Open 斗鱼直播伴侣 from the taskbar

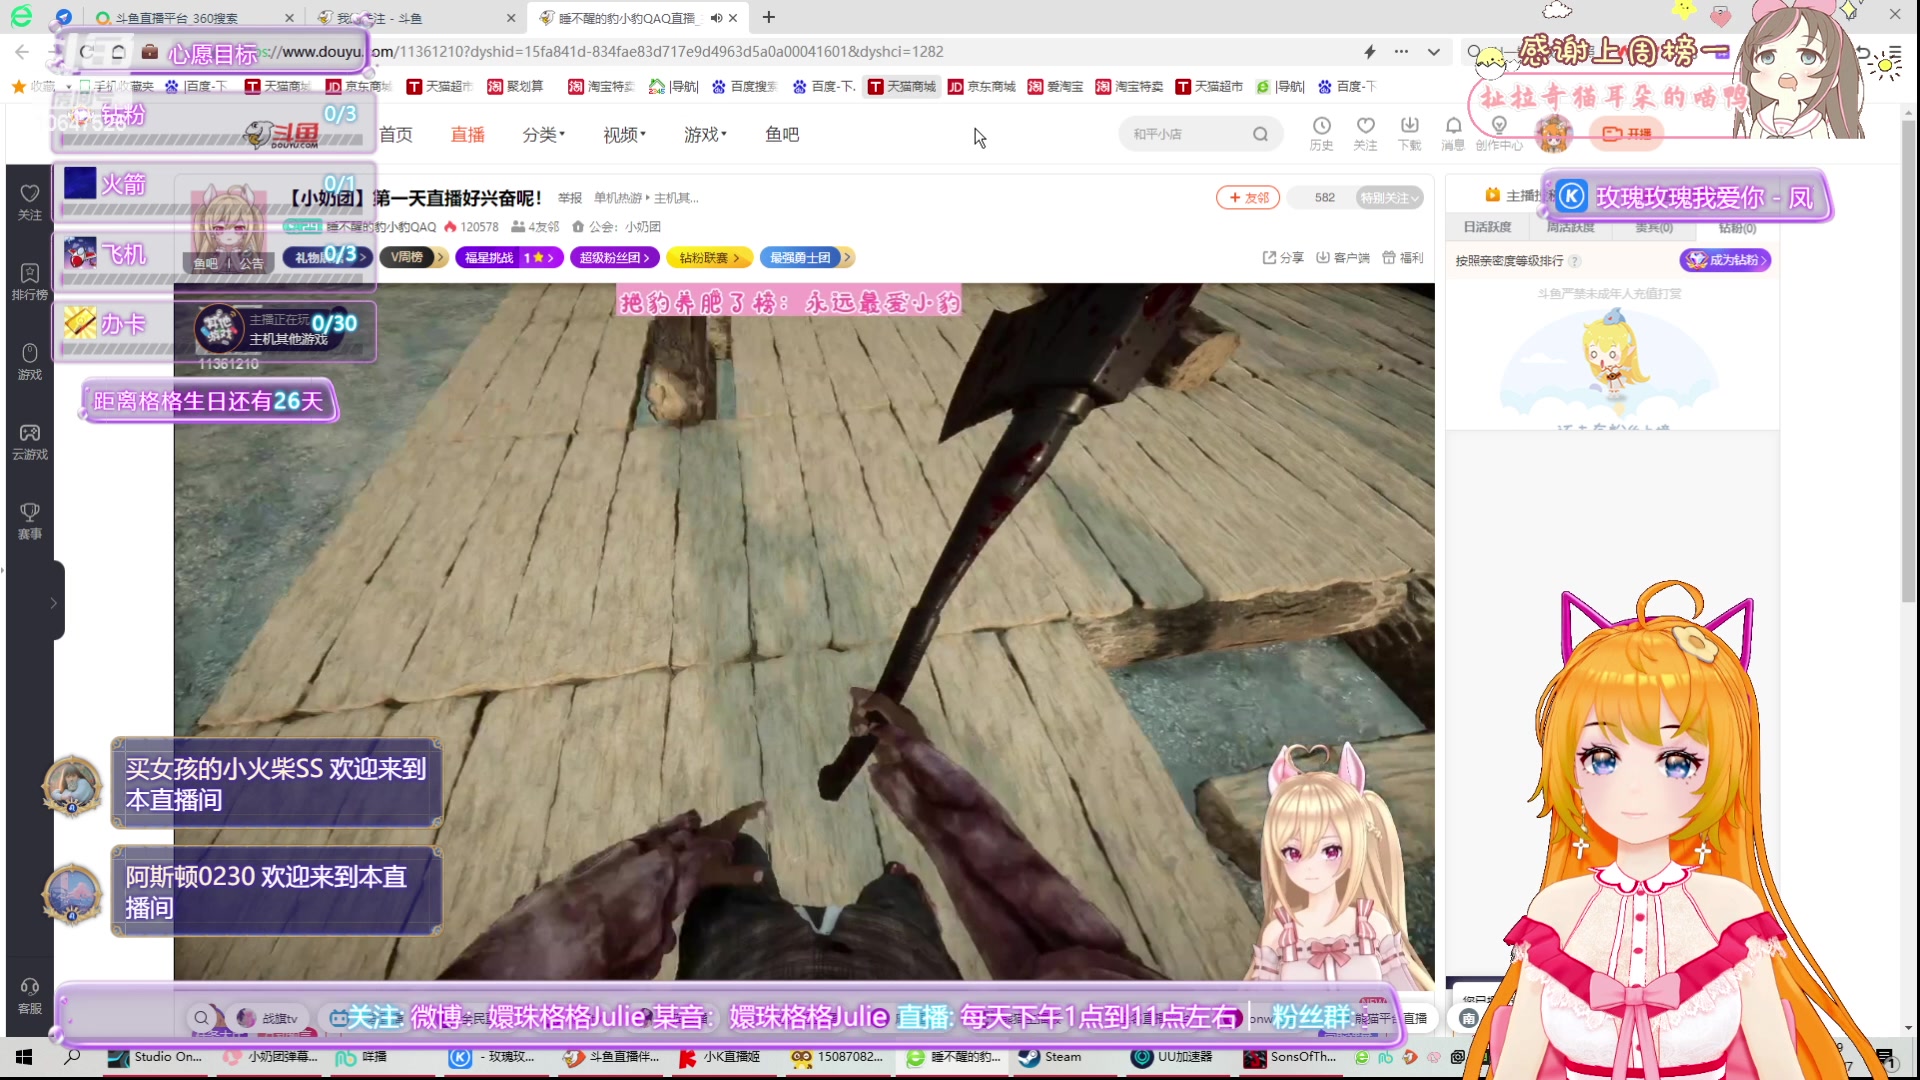click(x=612, y=1057)
